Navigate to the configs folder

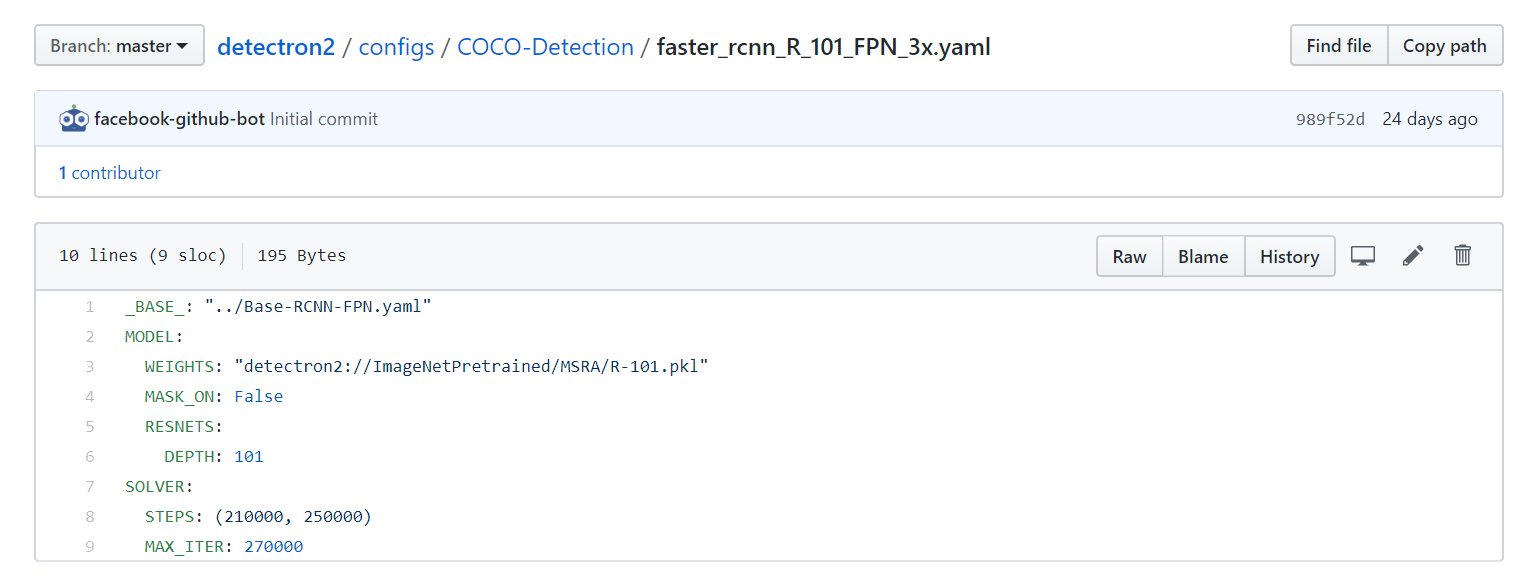point(396,46)
